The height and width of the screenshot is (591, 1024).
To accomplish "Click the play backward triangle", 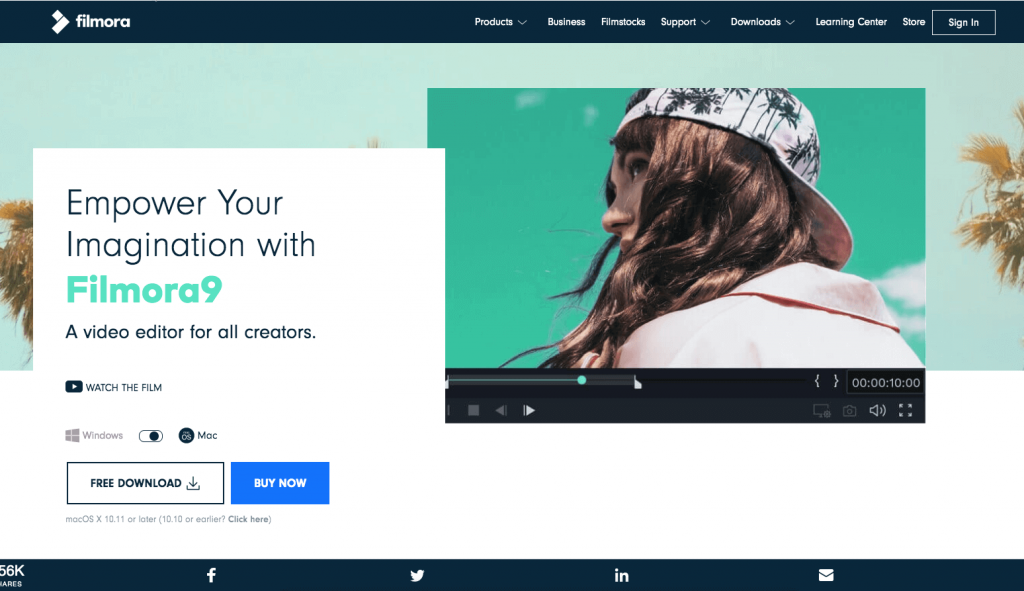I will coord(501,410).
